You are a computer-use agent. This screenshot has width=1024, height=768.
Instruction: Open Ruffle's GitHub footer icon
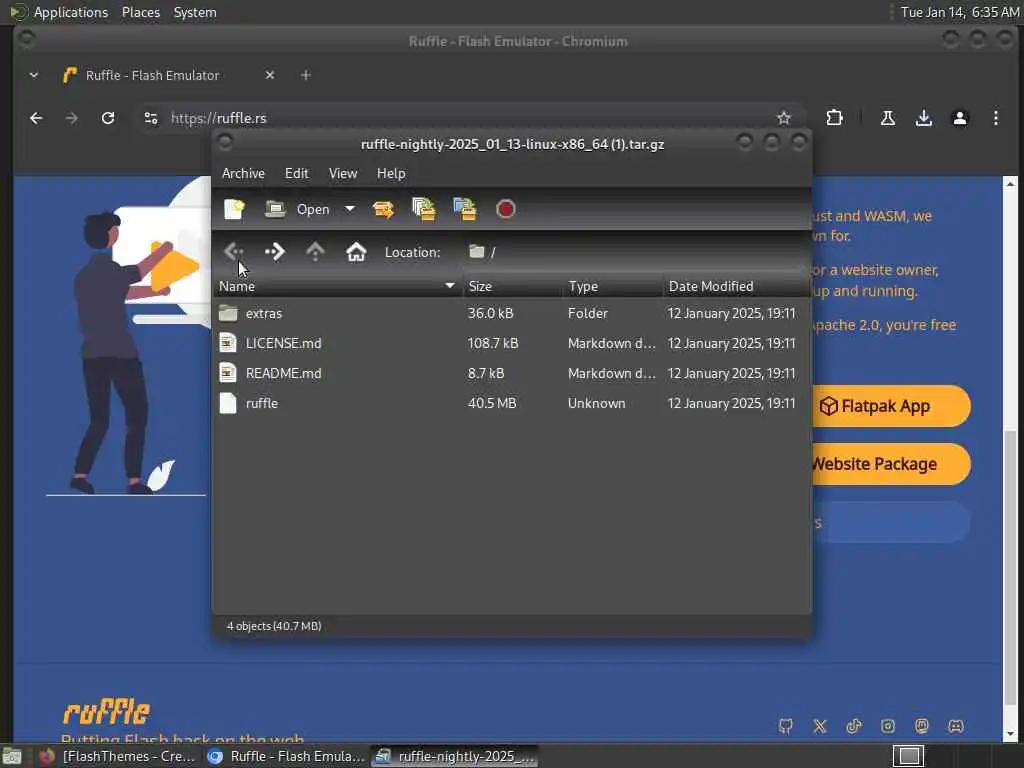click(786, 726)
